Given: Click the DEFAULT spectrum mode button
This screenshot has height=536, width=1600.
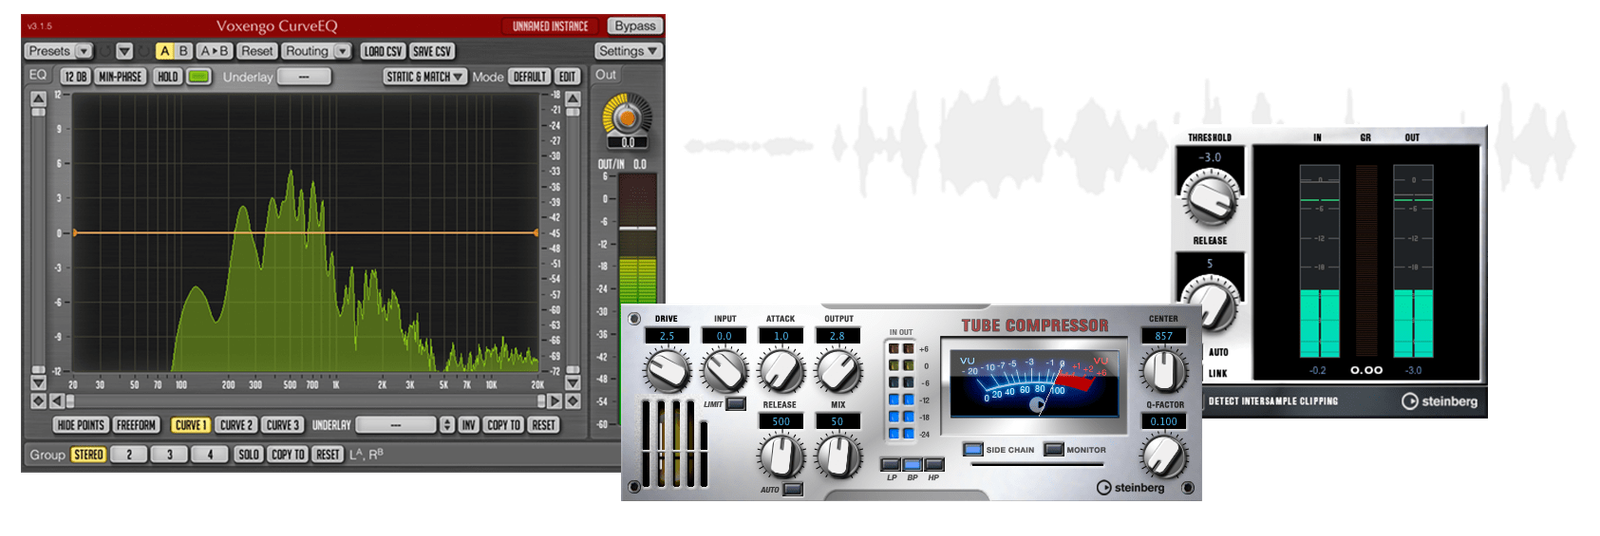Looking at the screenshot, I should (530, 77).
